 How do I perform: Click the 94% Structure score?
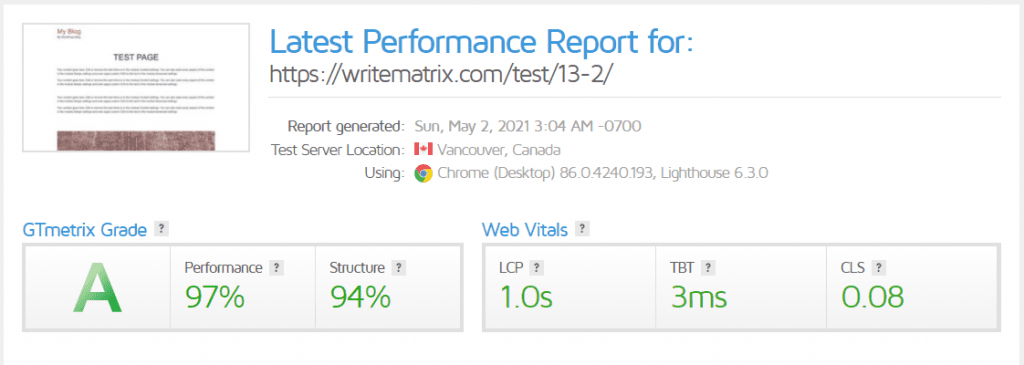click(x=360, y=296)
